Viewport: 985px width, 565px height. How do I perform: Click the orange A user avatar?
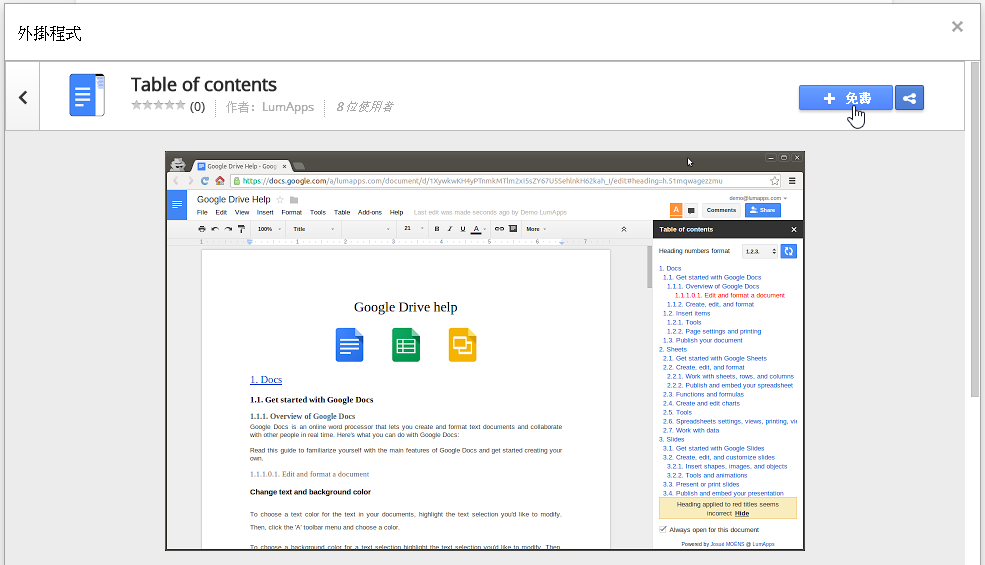coord(676,210)
